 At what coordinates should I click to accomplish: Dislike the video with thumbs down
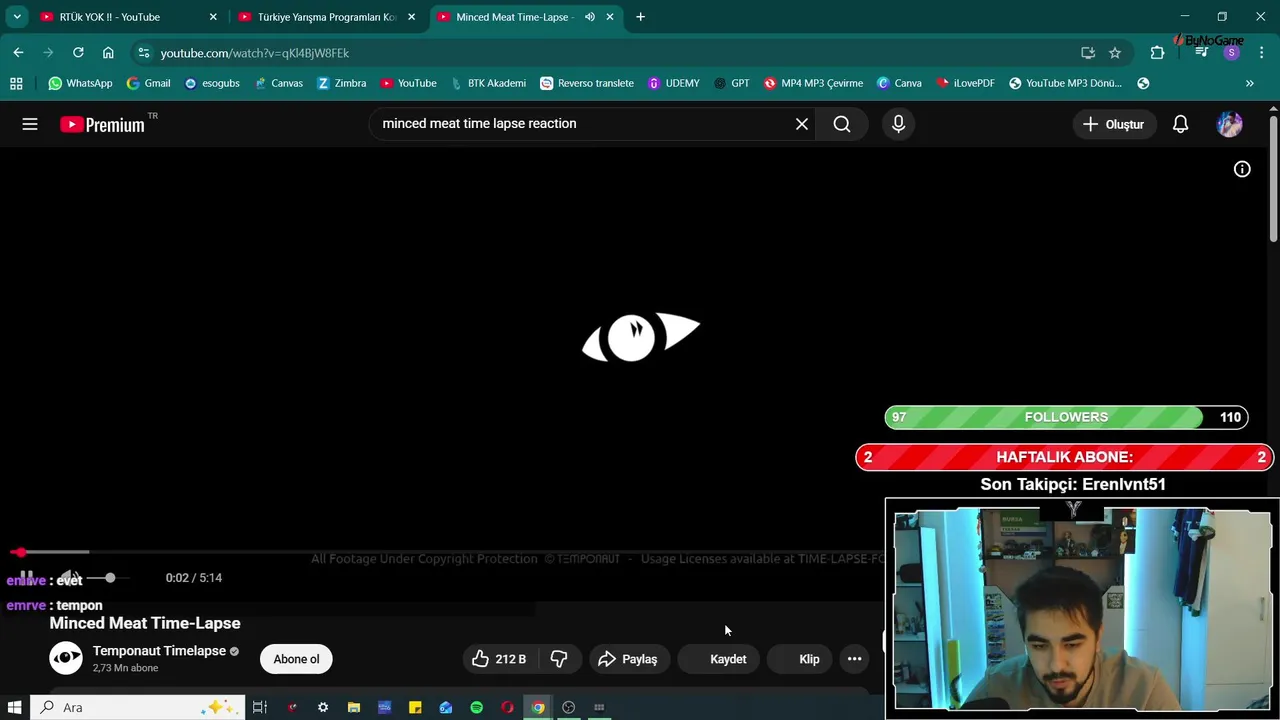tap(559, 659)
